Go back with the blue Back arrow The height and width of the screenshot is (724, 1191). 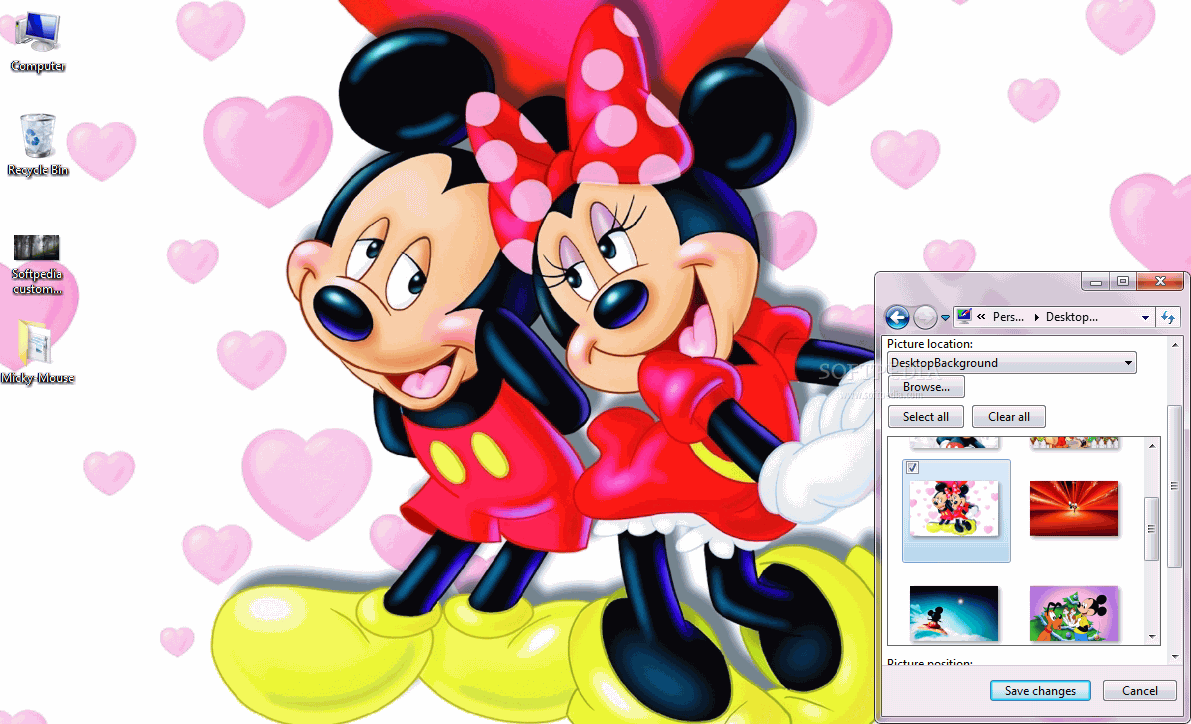coord(897,318)
